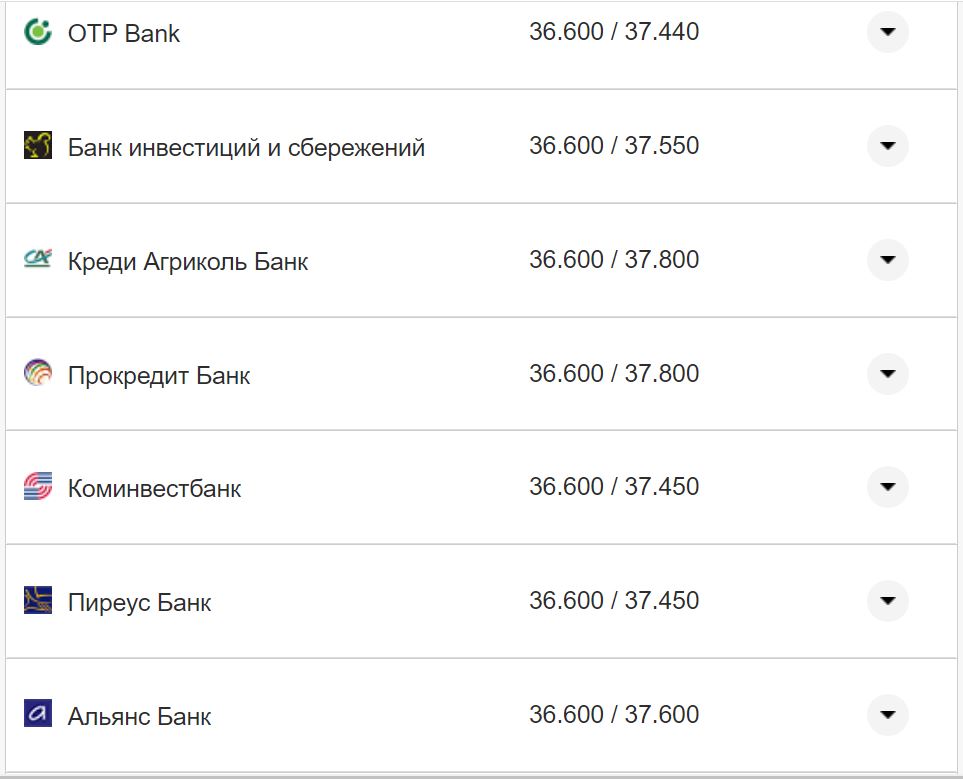This screenshot has width=963, height=779.
Task: Click the Прокредит Банк rainbow logo
Action: (x=38, y=373)
